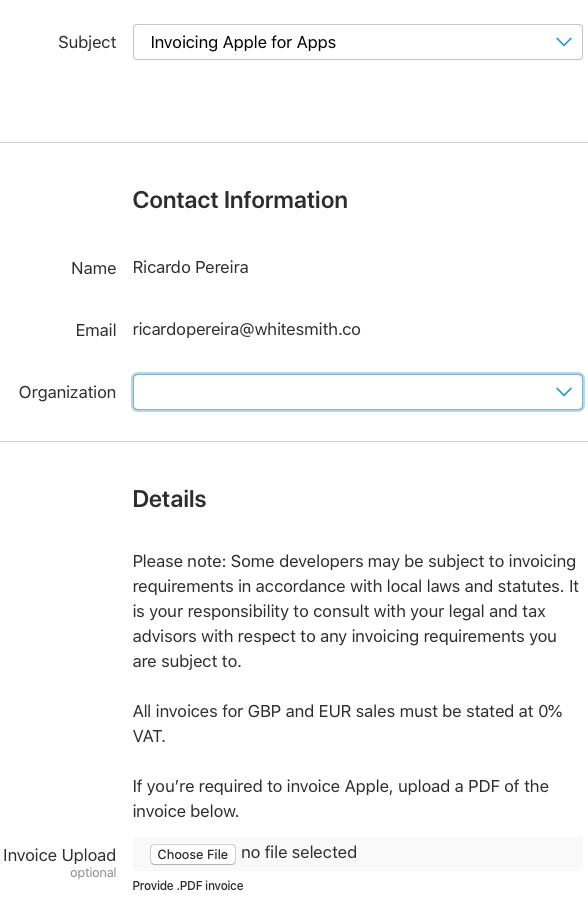
Task: Click the Subject field label
Action: click(x=87, y=42)
